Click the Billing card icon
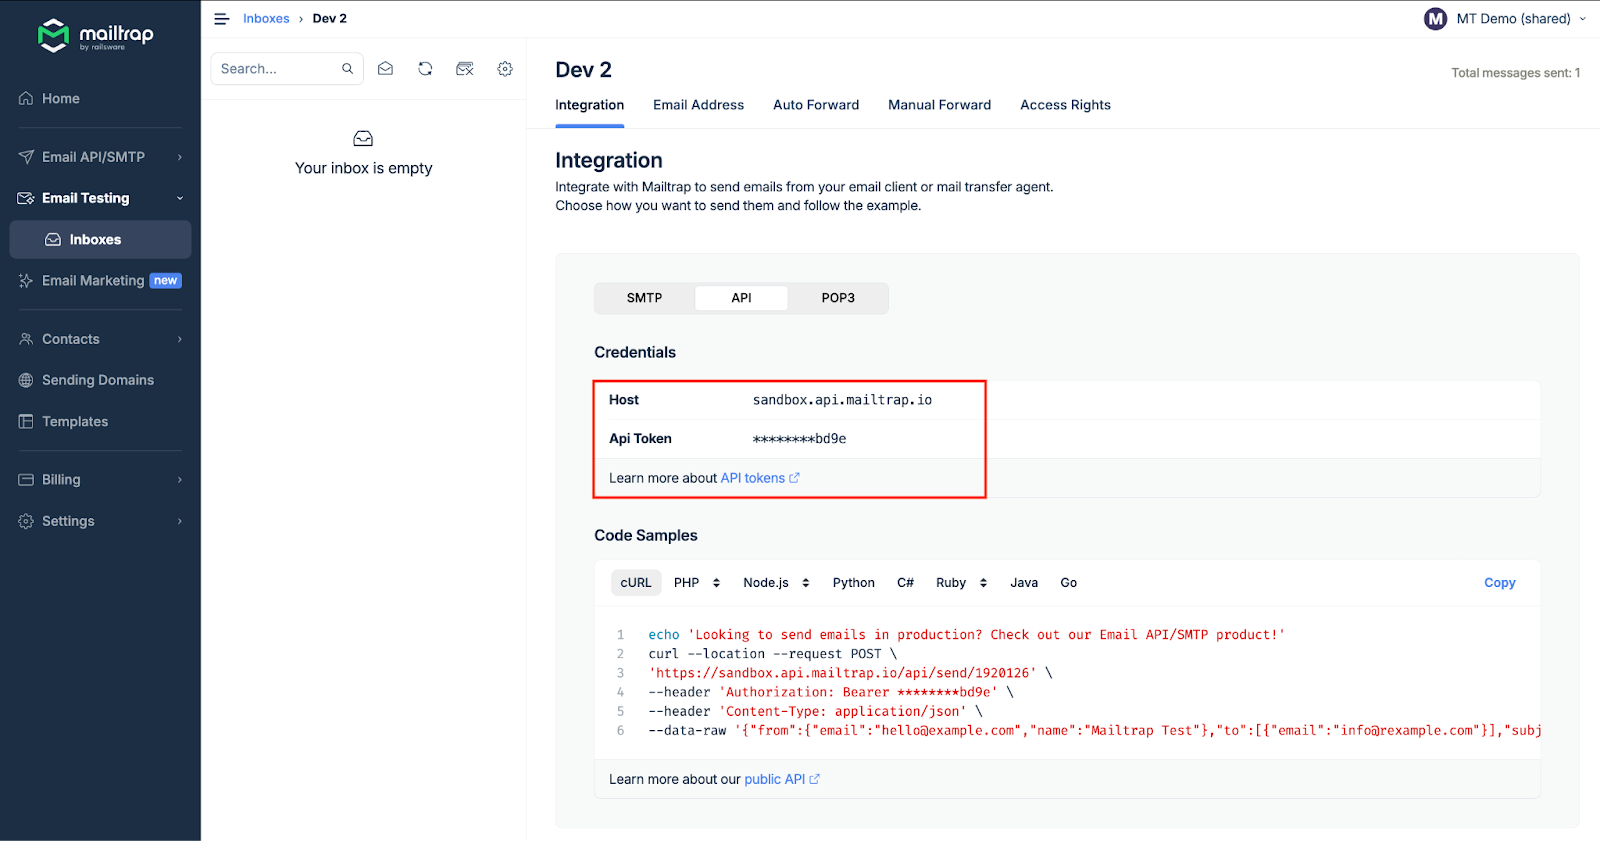1600x841 pixels. point(26,480)
